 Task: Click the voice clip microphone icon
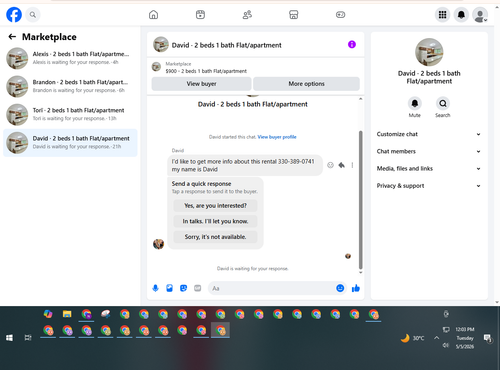[x=155, y=288]
